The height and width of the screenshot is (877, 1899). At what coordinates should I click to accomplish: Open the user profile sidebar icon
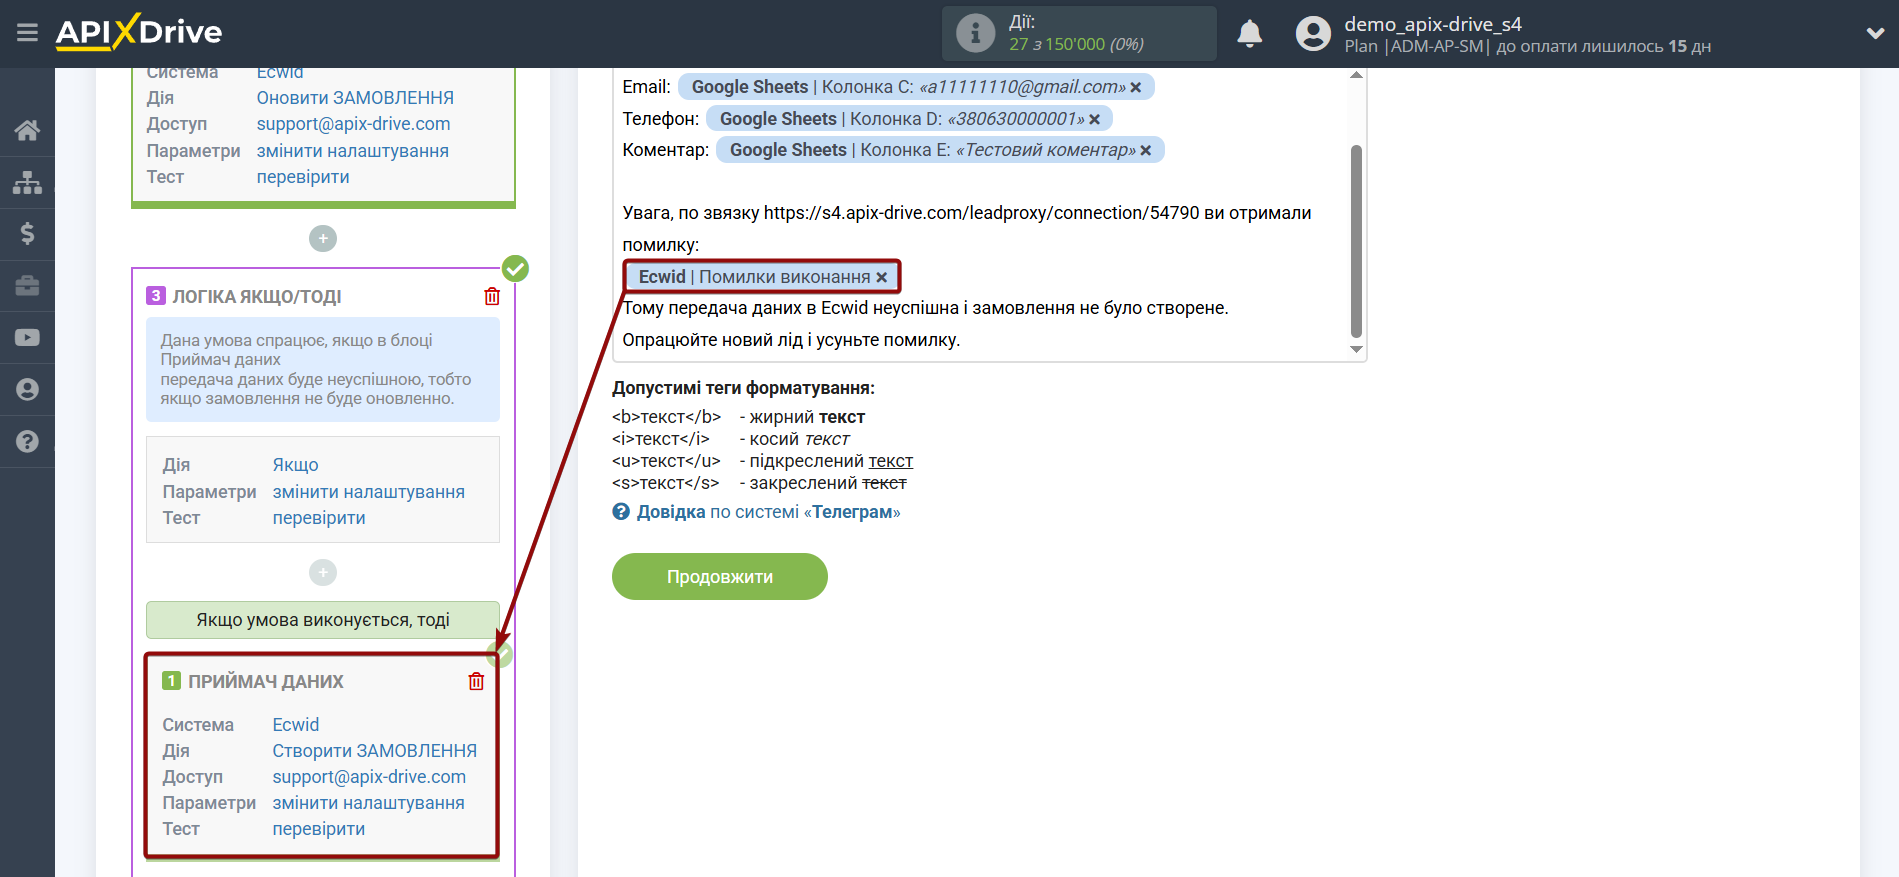[27, 390]
